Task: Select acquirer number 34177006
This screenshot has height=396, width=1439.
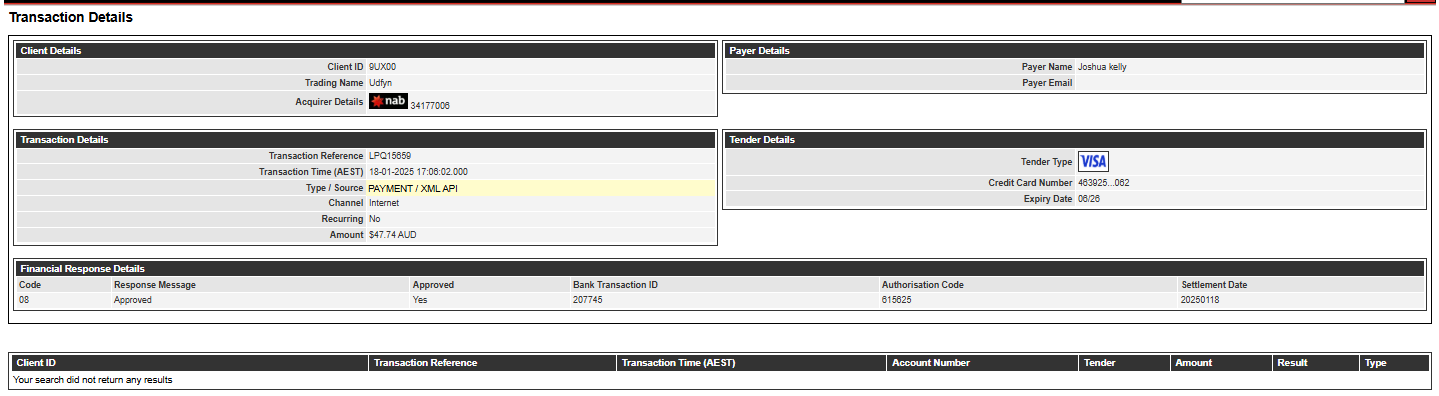Action: pos(430,105)
